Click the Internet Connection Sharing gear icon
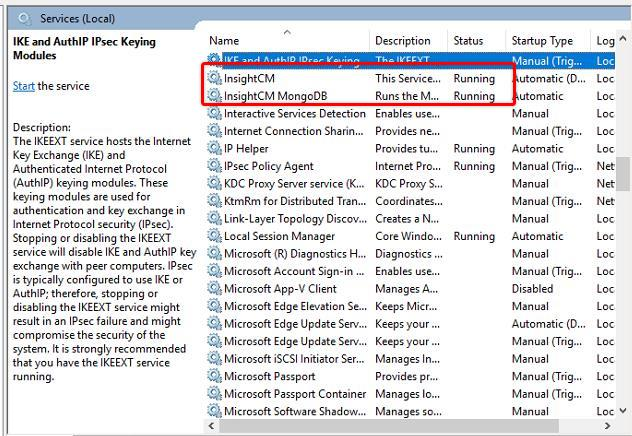This screenshot has height=436, width=632. tap(214, 131)
